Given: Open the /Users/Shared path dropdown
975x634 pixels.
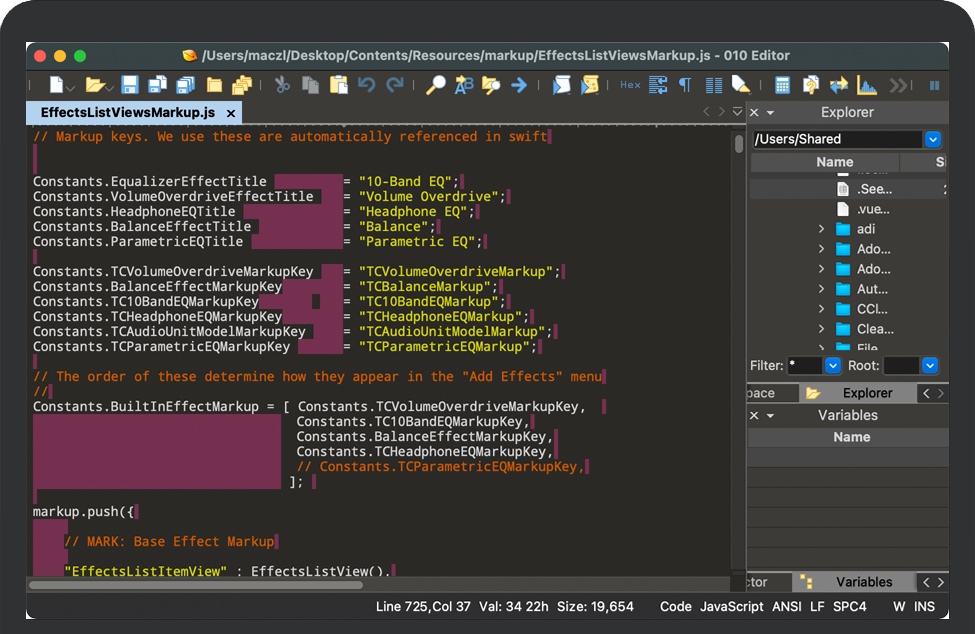Looking at the screenshot, I should click(x=933, y=139).
